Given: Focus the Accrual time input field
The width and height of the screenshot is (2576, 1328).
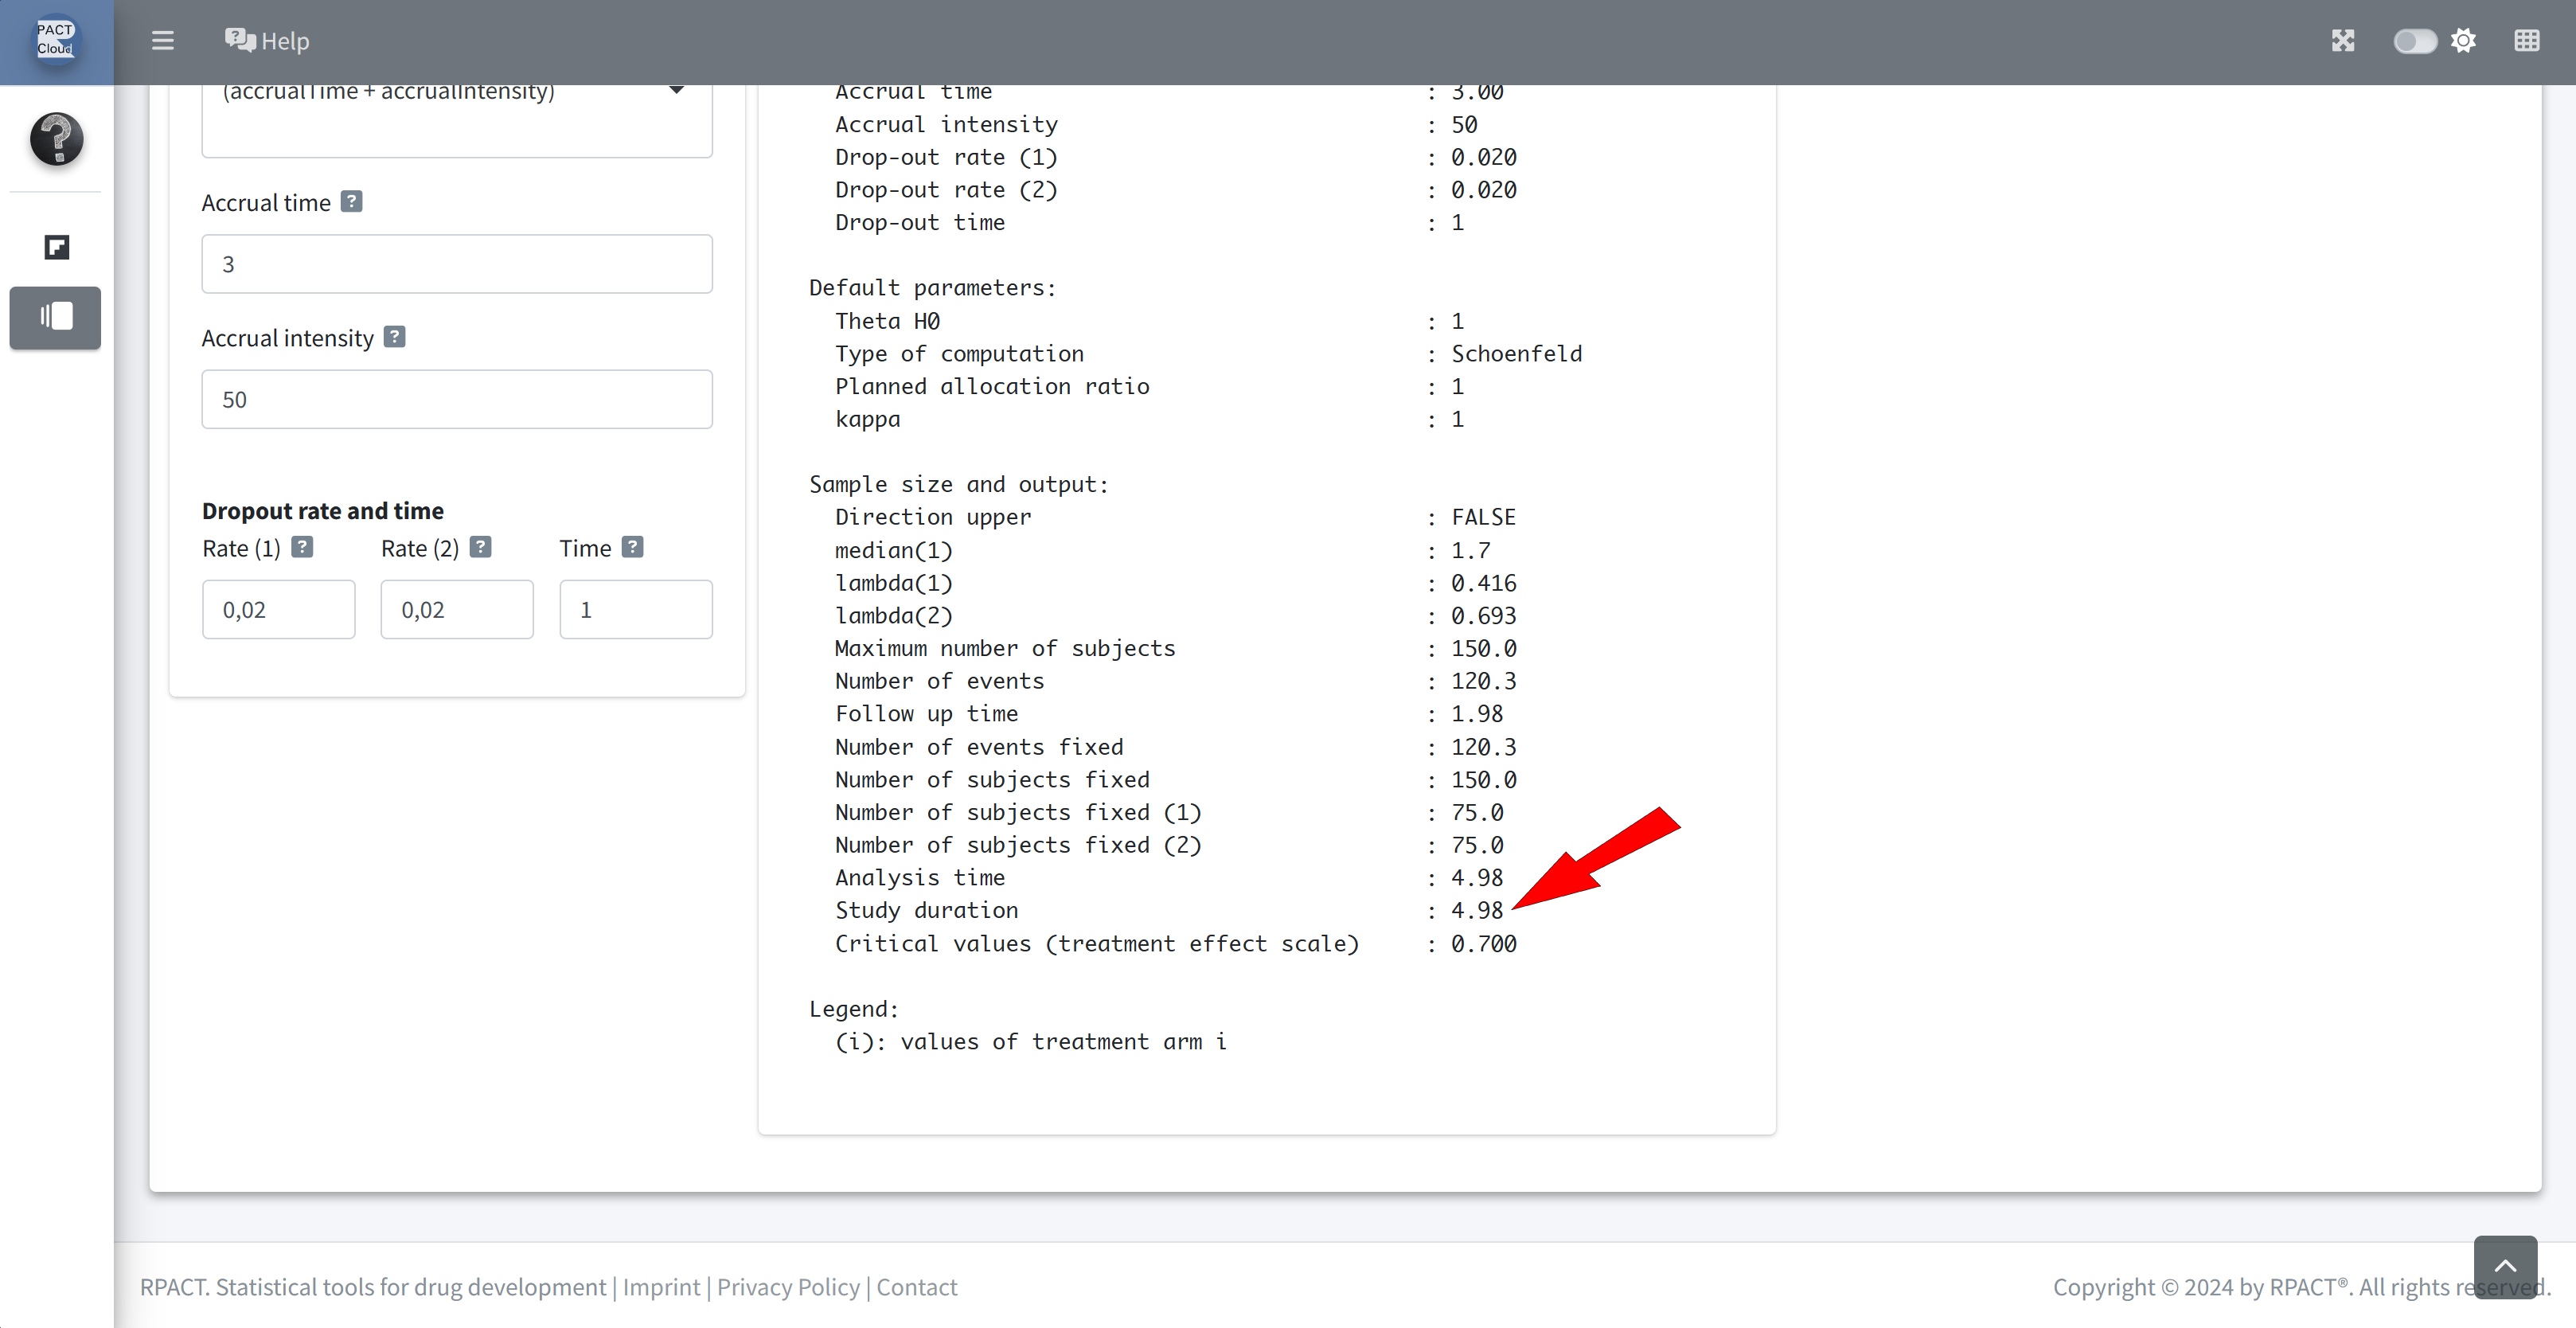Looking at the screenshot, I should tap(457, 264).
